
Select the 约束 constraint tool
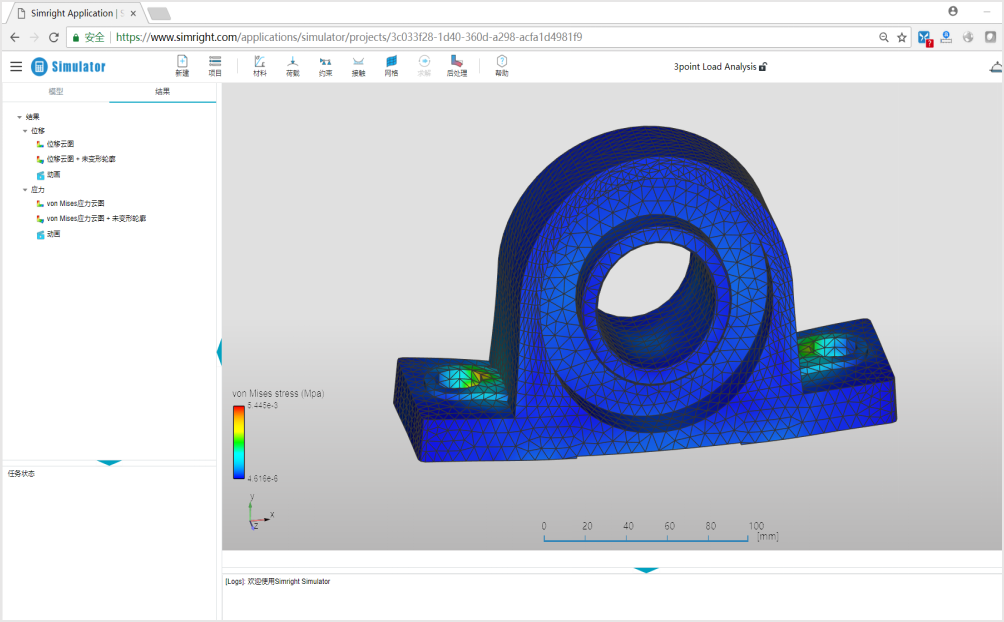click(x=325, y=65)
